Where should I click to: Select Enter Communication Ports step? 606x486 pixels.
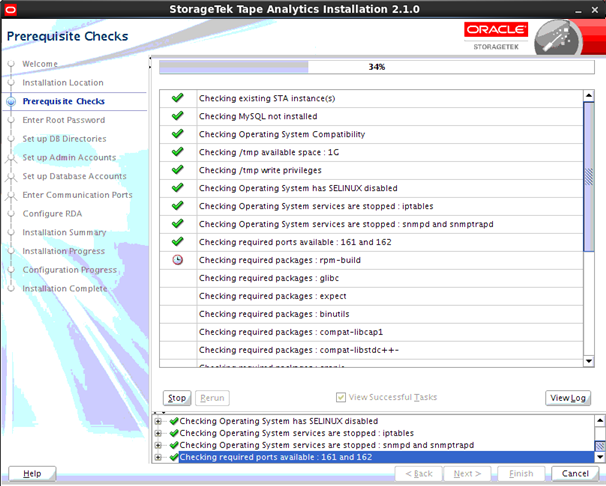point(77,195)
